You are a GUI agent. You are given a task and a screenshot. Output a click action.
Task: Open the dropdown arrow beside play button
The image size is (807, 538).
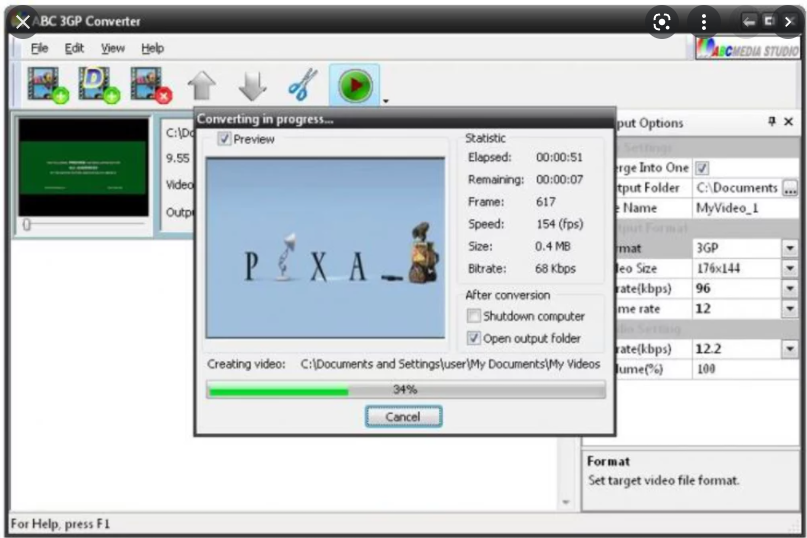click(x=385, y=101)
